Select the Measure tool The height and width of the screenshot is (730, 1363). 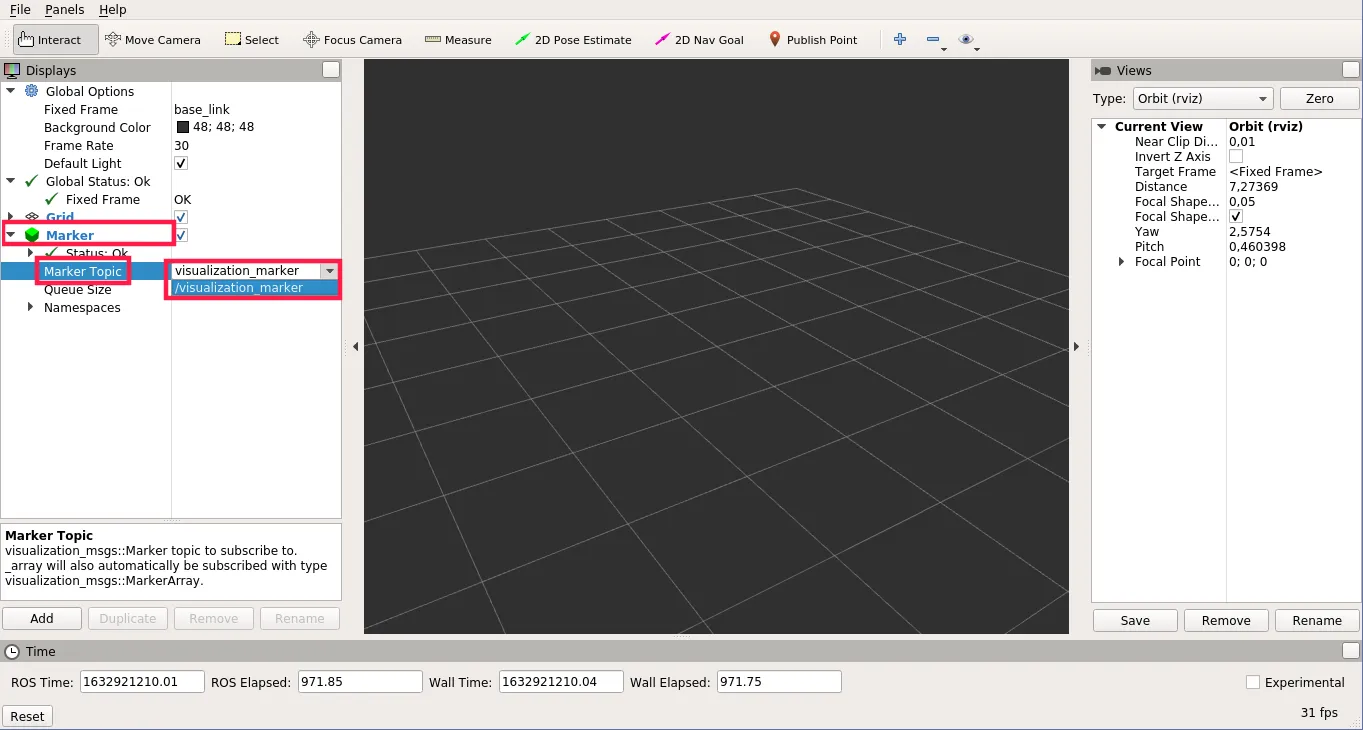pos(458,39)
